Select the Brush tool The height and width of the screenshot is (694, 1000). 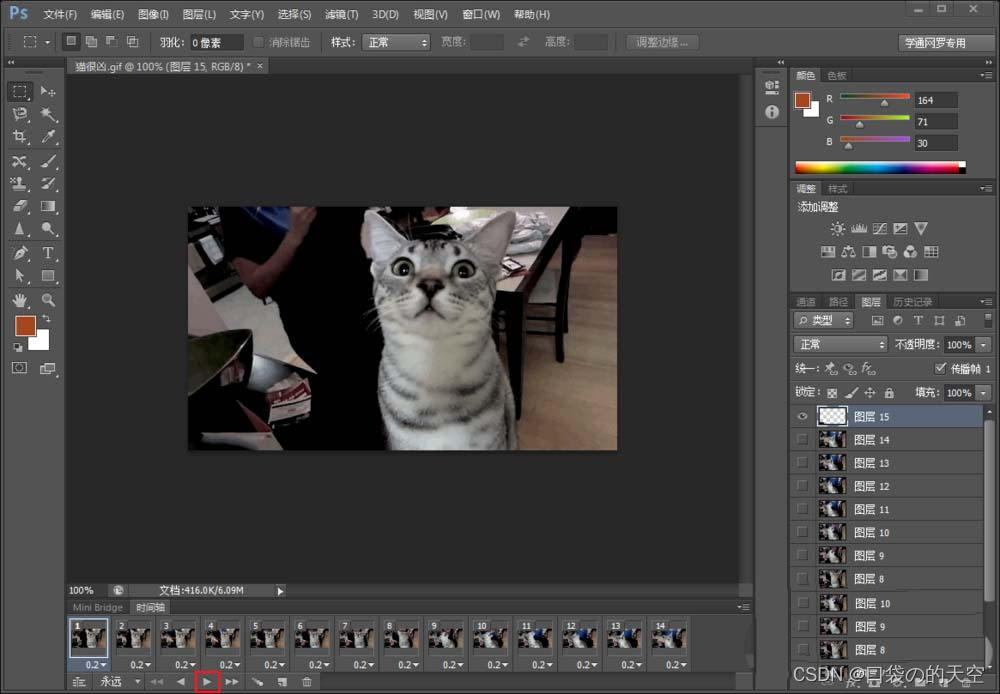48,161
